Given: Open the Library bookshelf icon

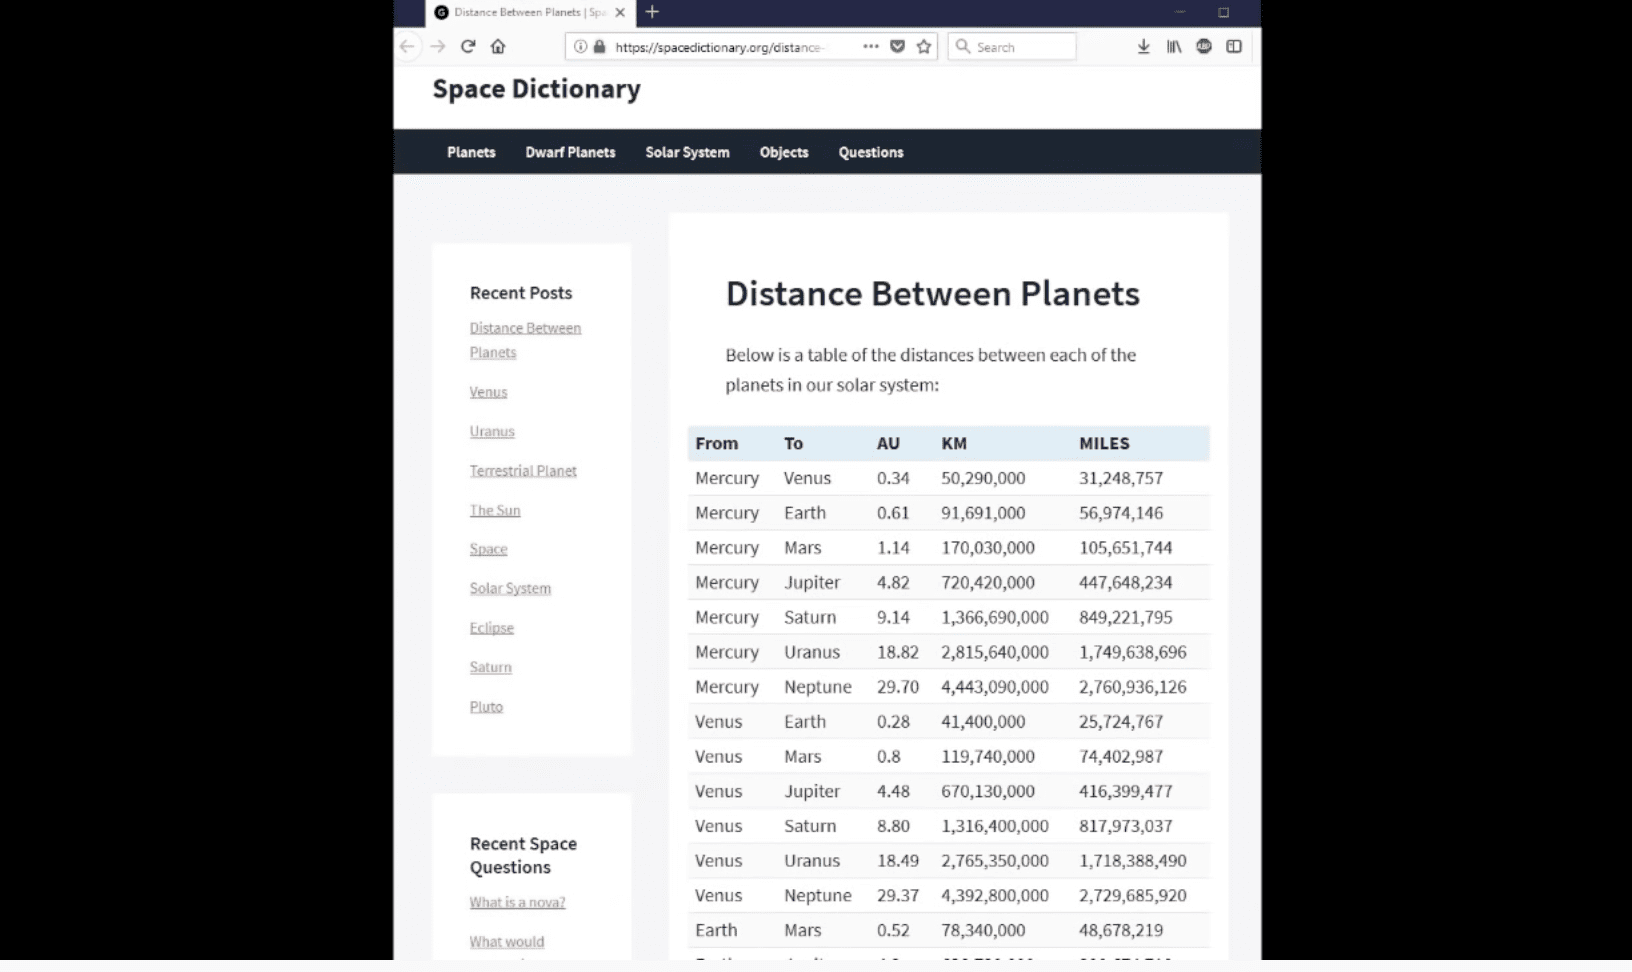Looking at the screenshot, I should click(1174, 46).
